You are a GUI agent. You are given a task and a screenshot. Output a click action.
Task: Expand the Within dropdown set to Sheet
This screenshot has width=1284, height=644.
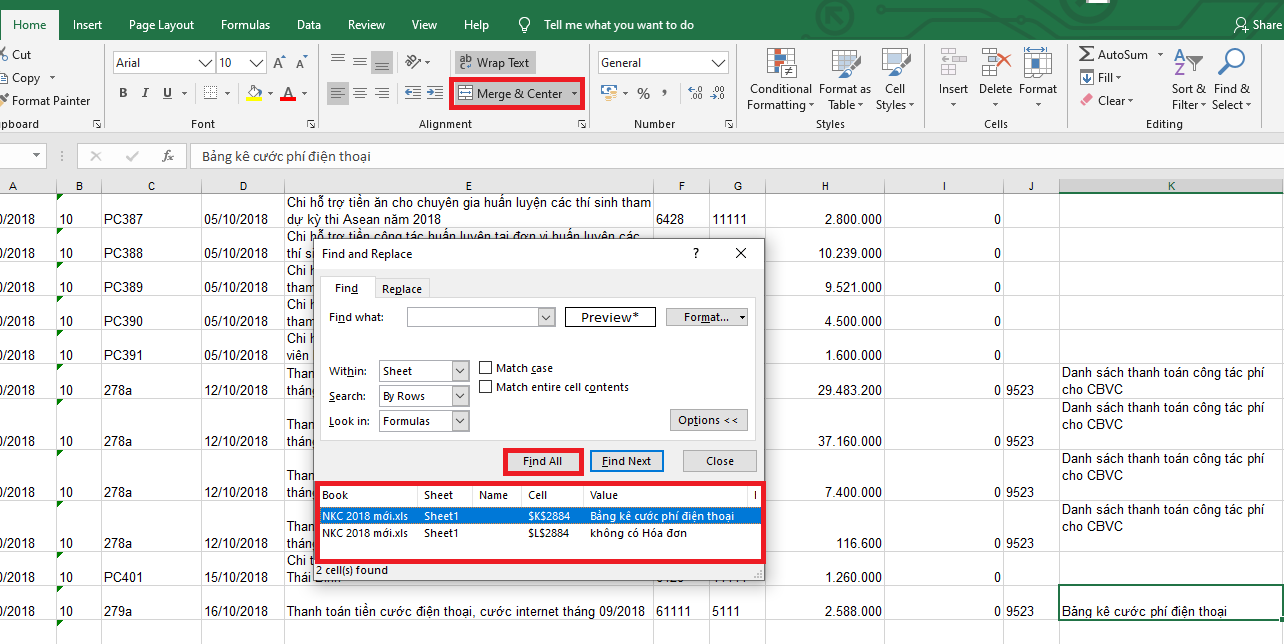pyautogui.click(x=460, y=371)
